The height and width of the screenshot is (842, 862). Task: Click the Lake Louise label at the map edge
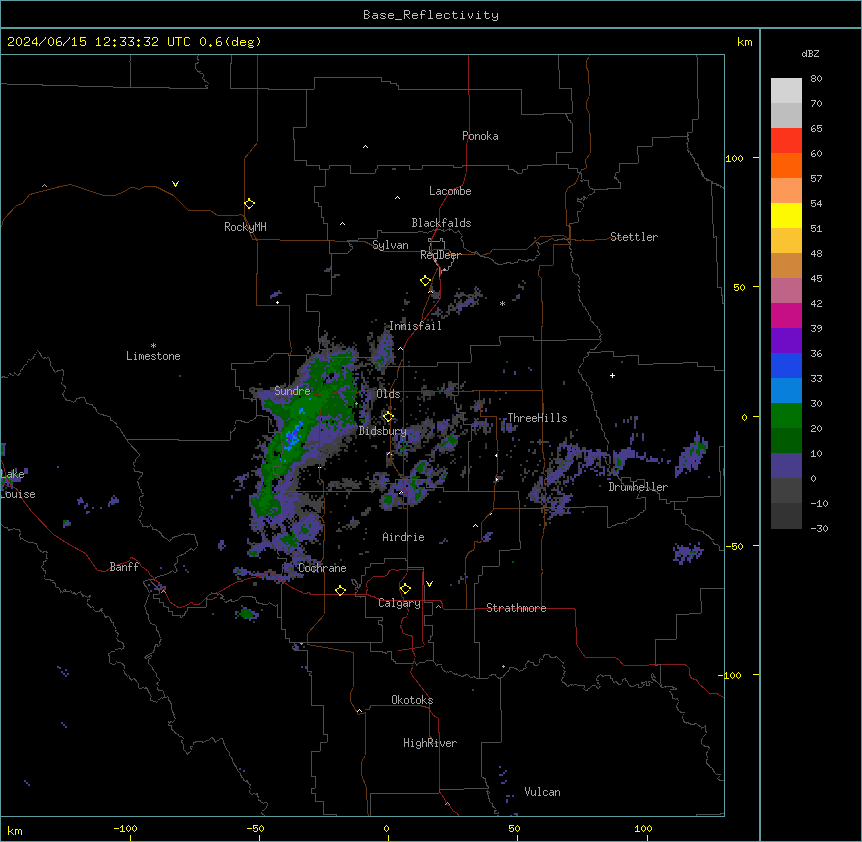pyautogui.click(x=16, y=484)
